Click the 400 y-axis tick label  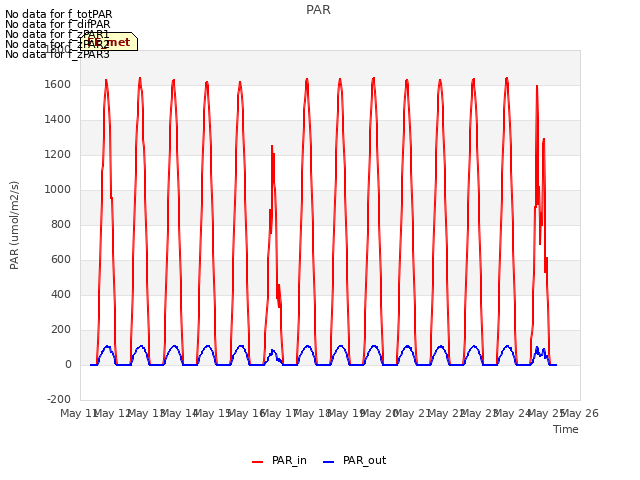click(x=61, y=295)
